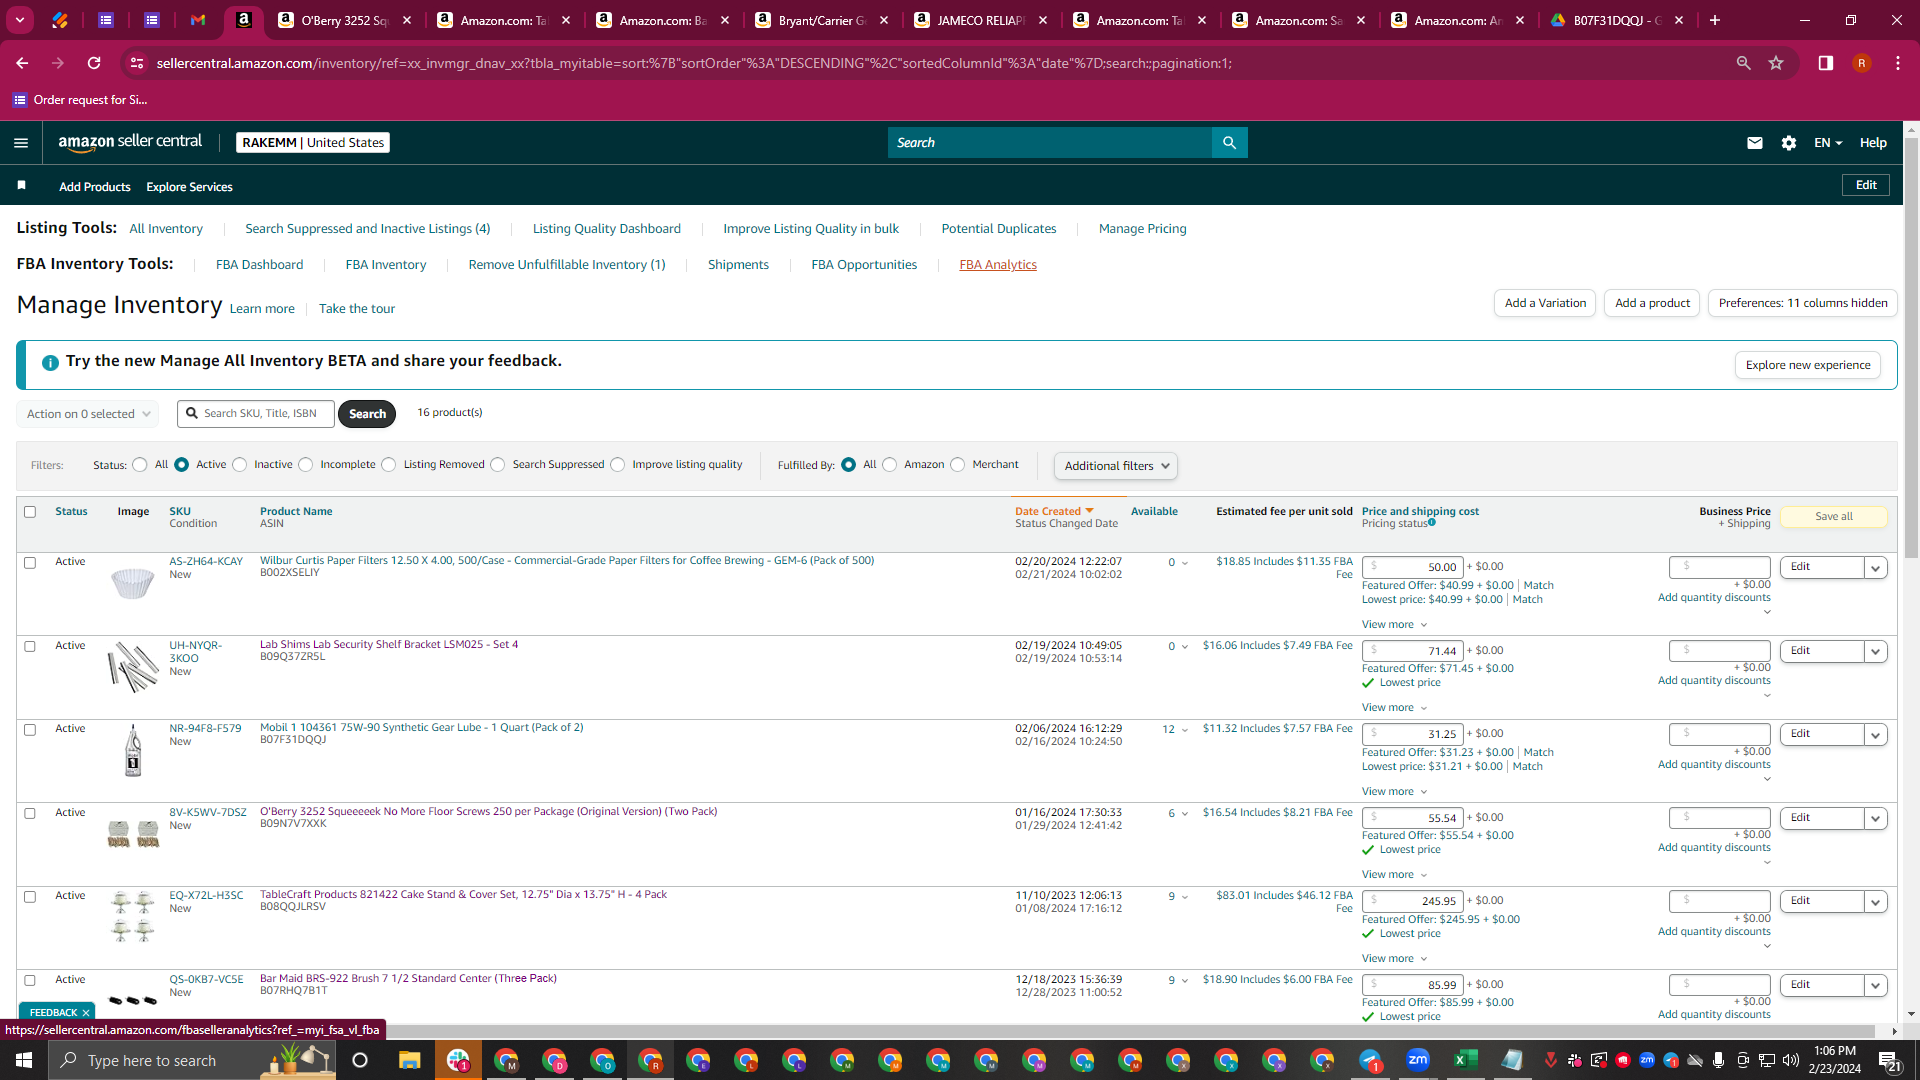
Task: Click the bookmark flag icon in navigation bar
Action: tap(22, 186)
